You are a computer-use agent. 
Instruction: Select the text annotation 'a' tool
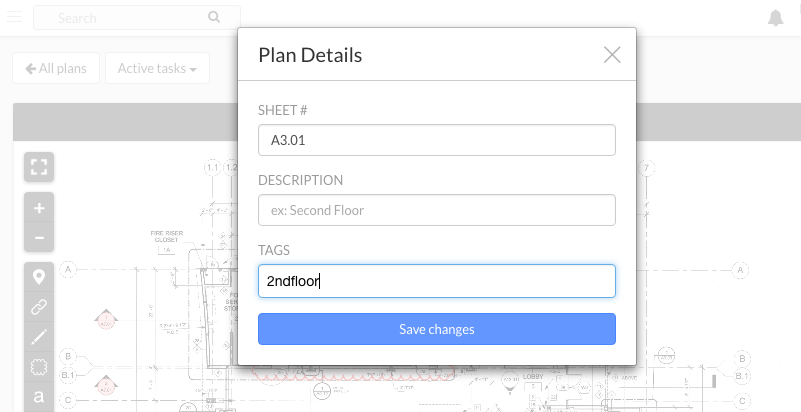click(39, 396)
